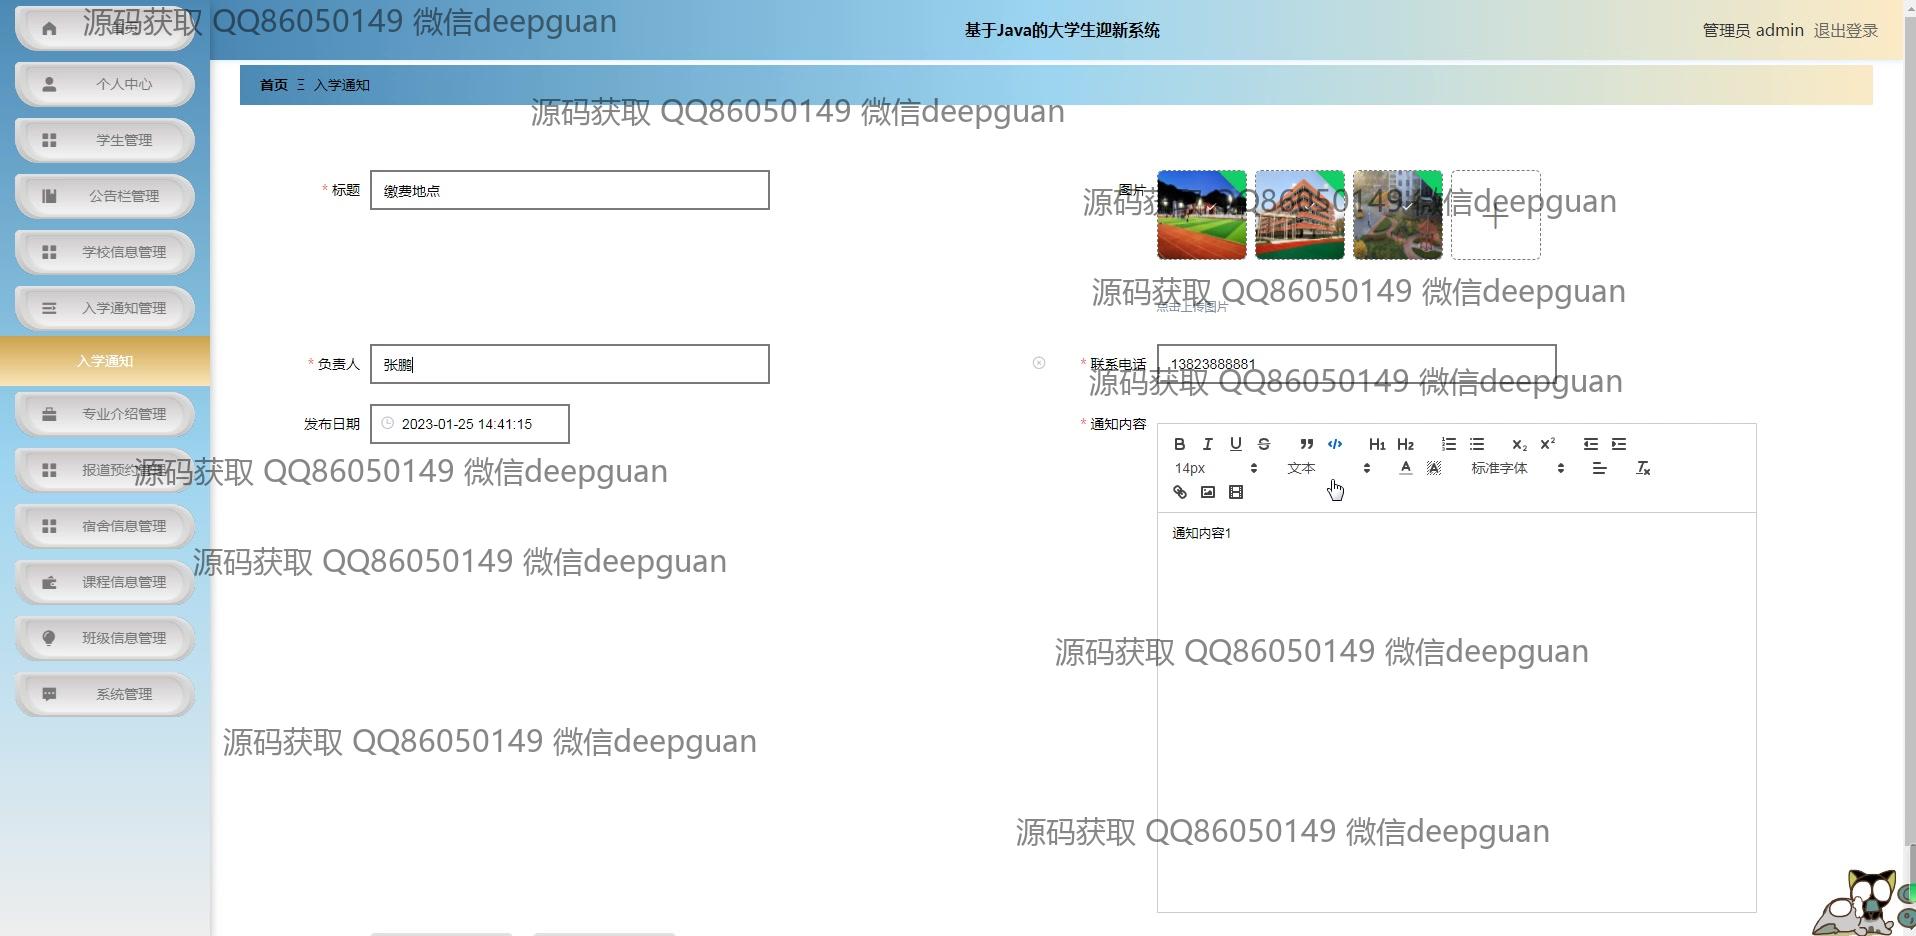This screenshot has width=1916, height=936.
Task: Toggle bold formatting in the editor
Action: [1179, 444]
